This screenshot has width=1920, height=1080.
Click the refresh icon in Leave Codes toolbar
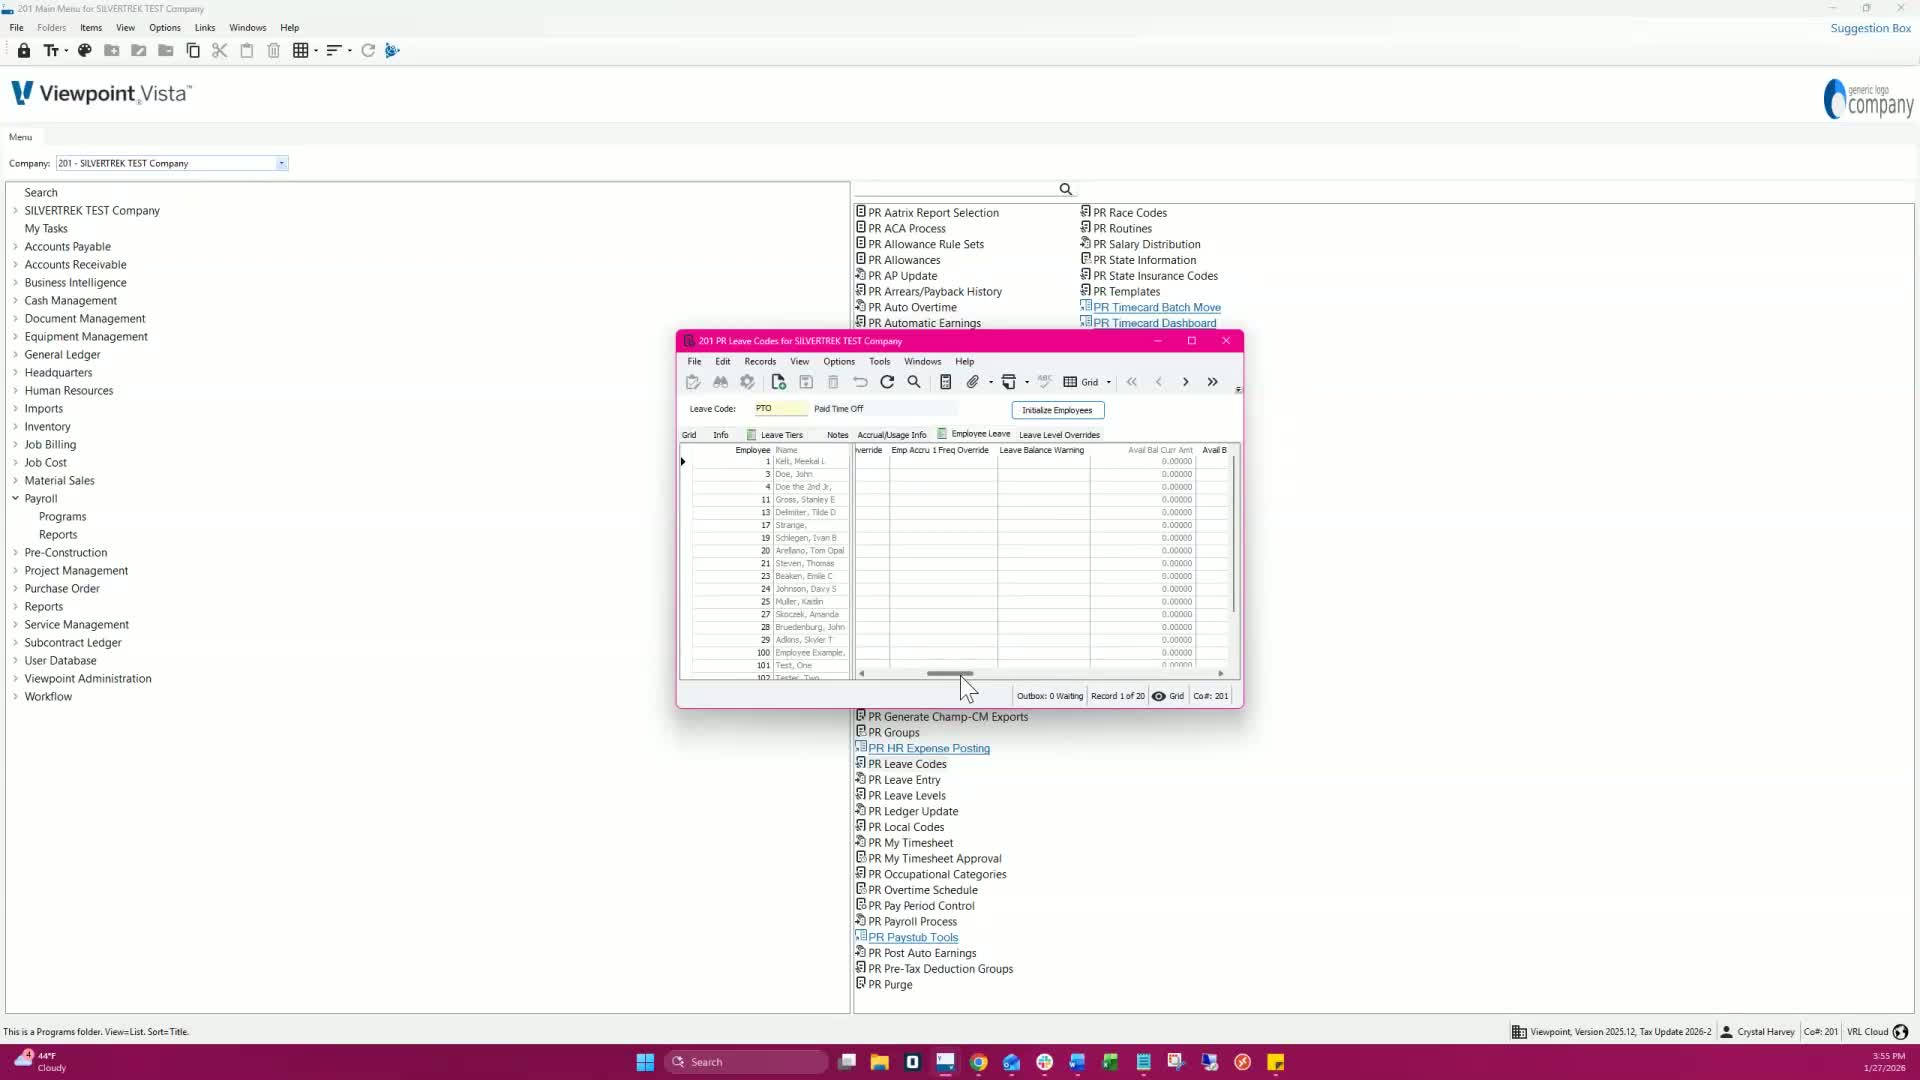point(887,382)
